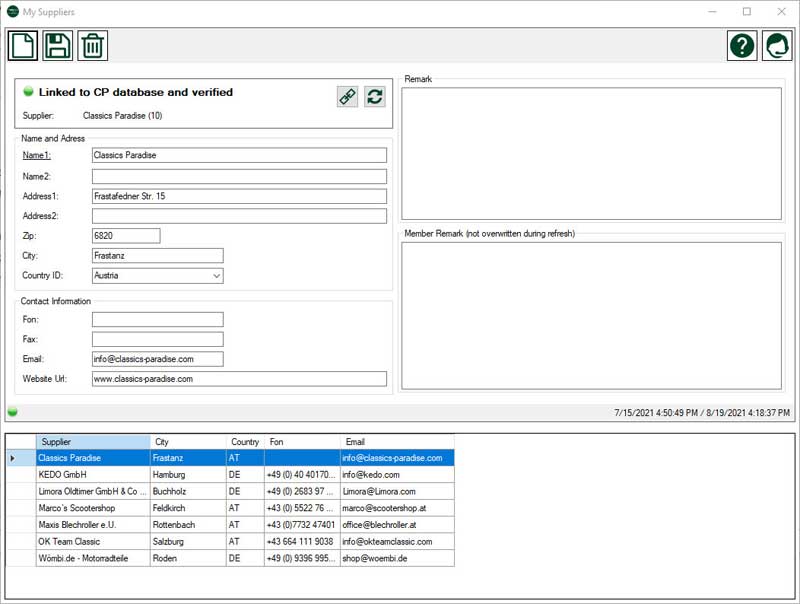Image resolution: width=800 pixels, height=604 pixels.
Task: Open help via question mark icon
Action: click(742, 45)
